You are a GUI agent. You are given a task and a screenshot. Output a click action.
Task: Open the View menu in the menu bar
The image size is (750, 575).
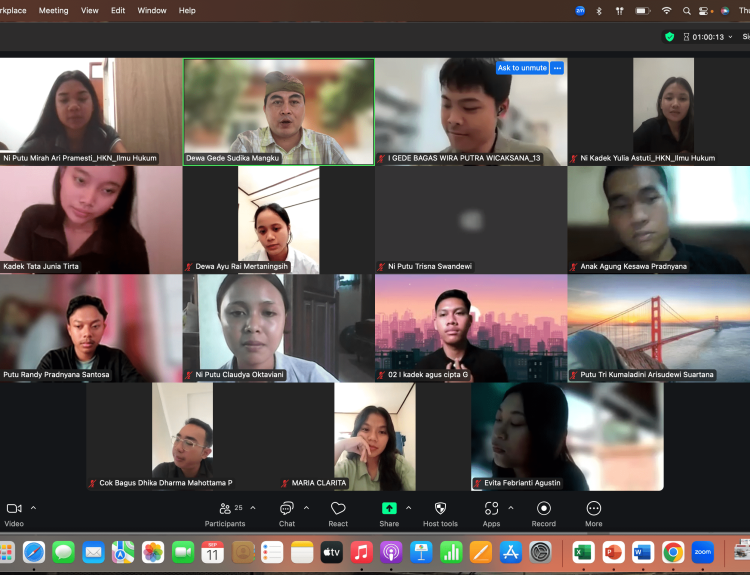click(90, 10)
